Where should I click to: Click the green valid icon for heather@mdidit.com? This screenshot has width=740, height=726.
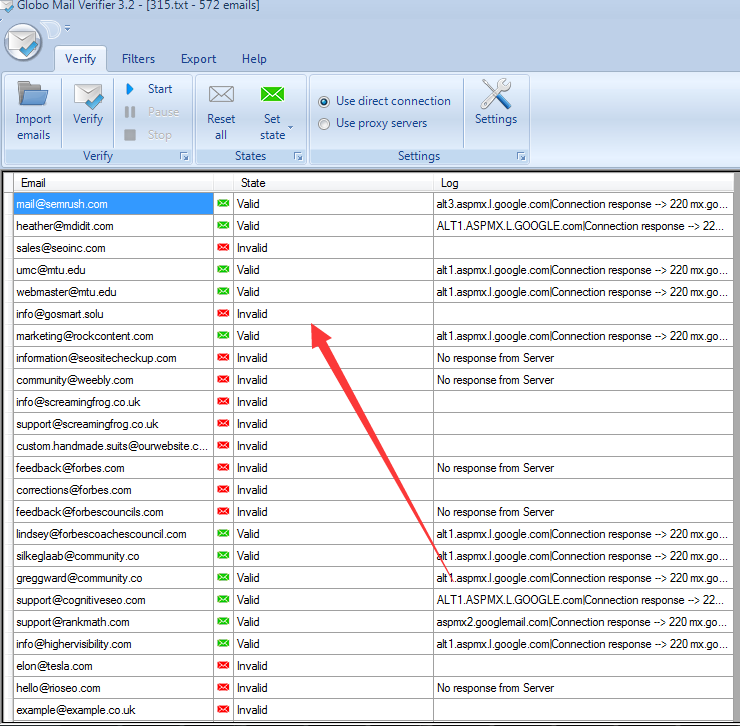223,225
